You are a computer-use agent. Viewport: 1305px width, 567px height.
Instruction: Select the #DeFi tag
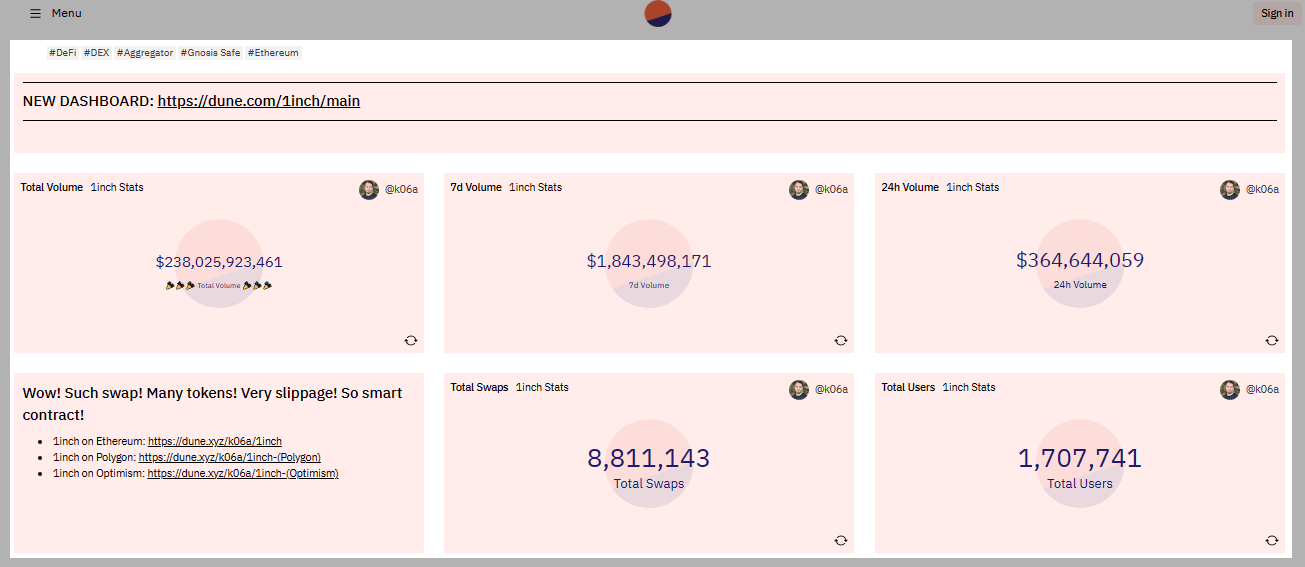point(63,52)
